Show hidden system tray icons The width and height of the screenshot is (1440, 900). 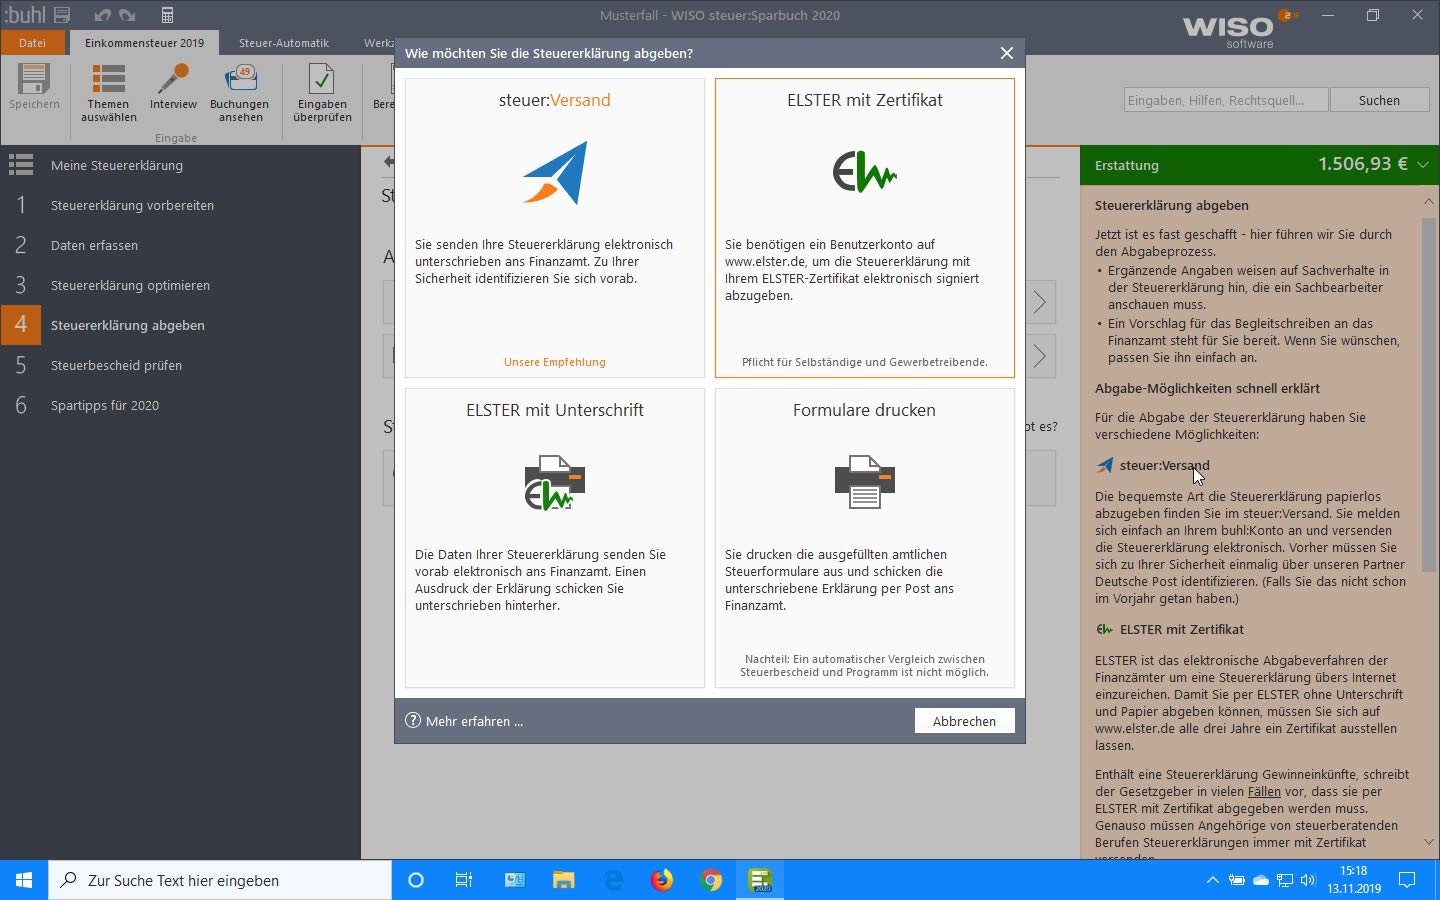(1212, 880)
